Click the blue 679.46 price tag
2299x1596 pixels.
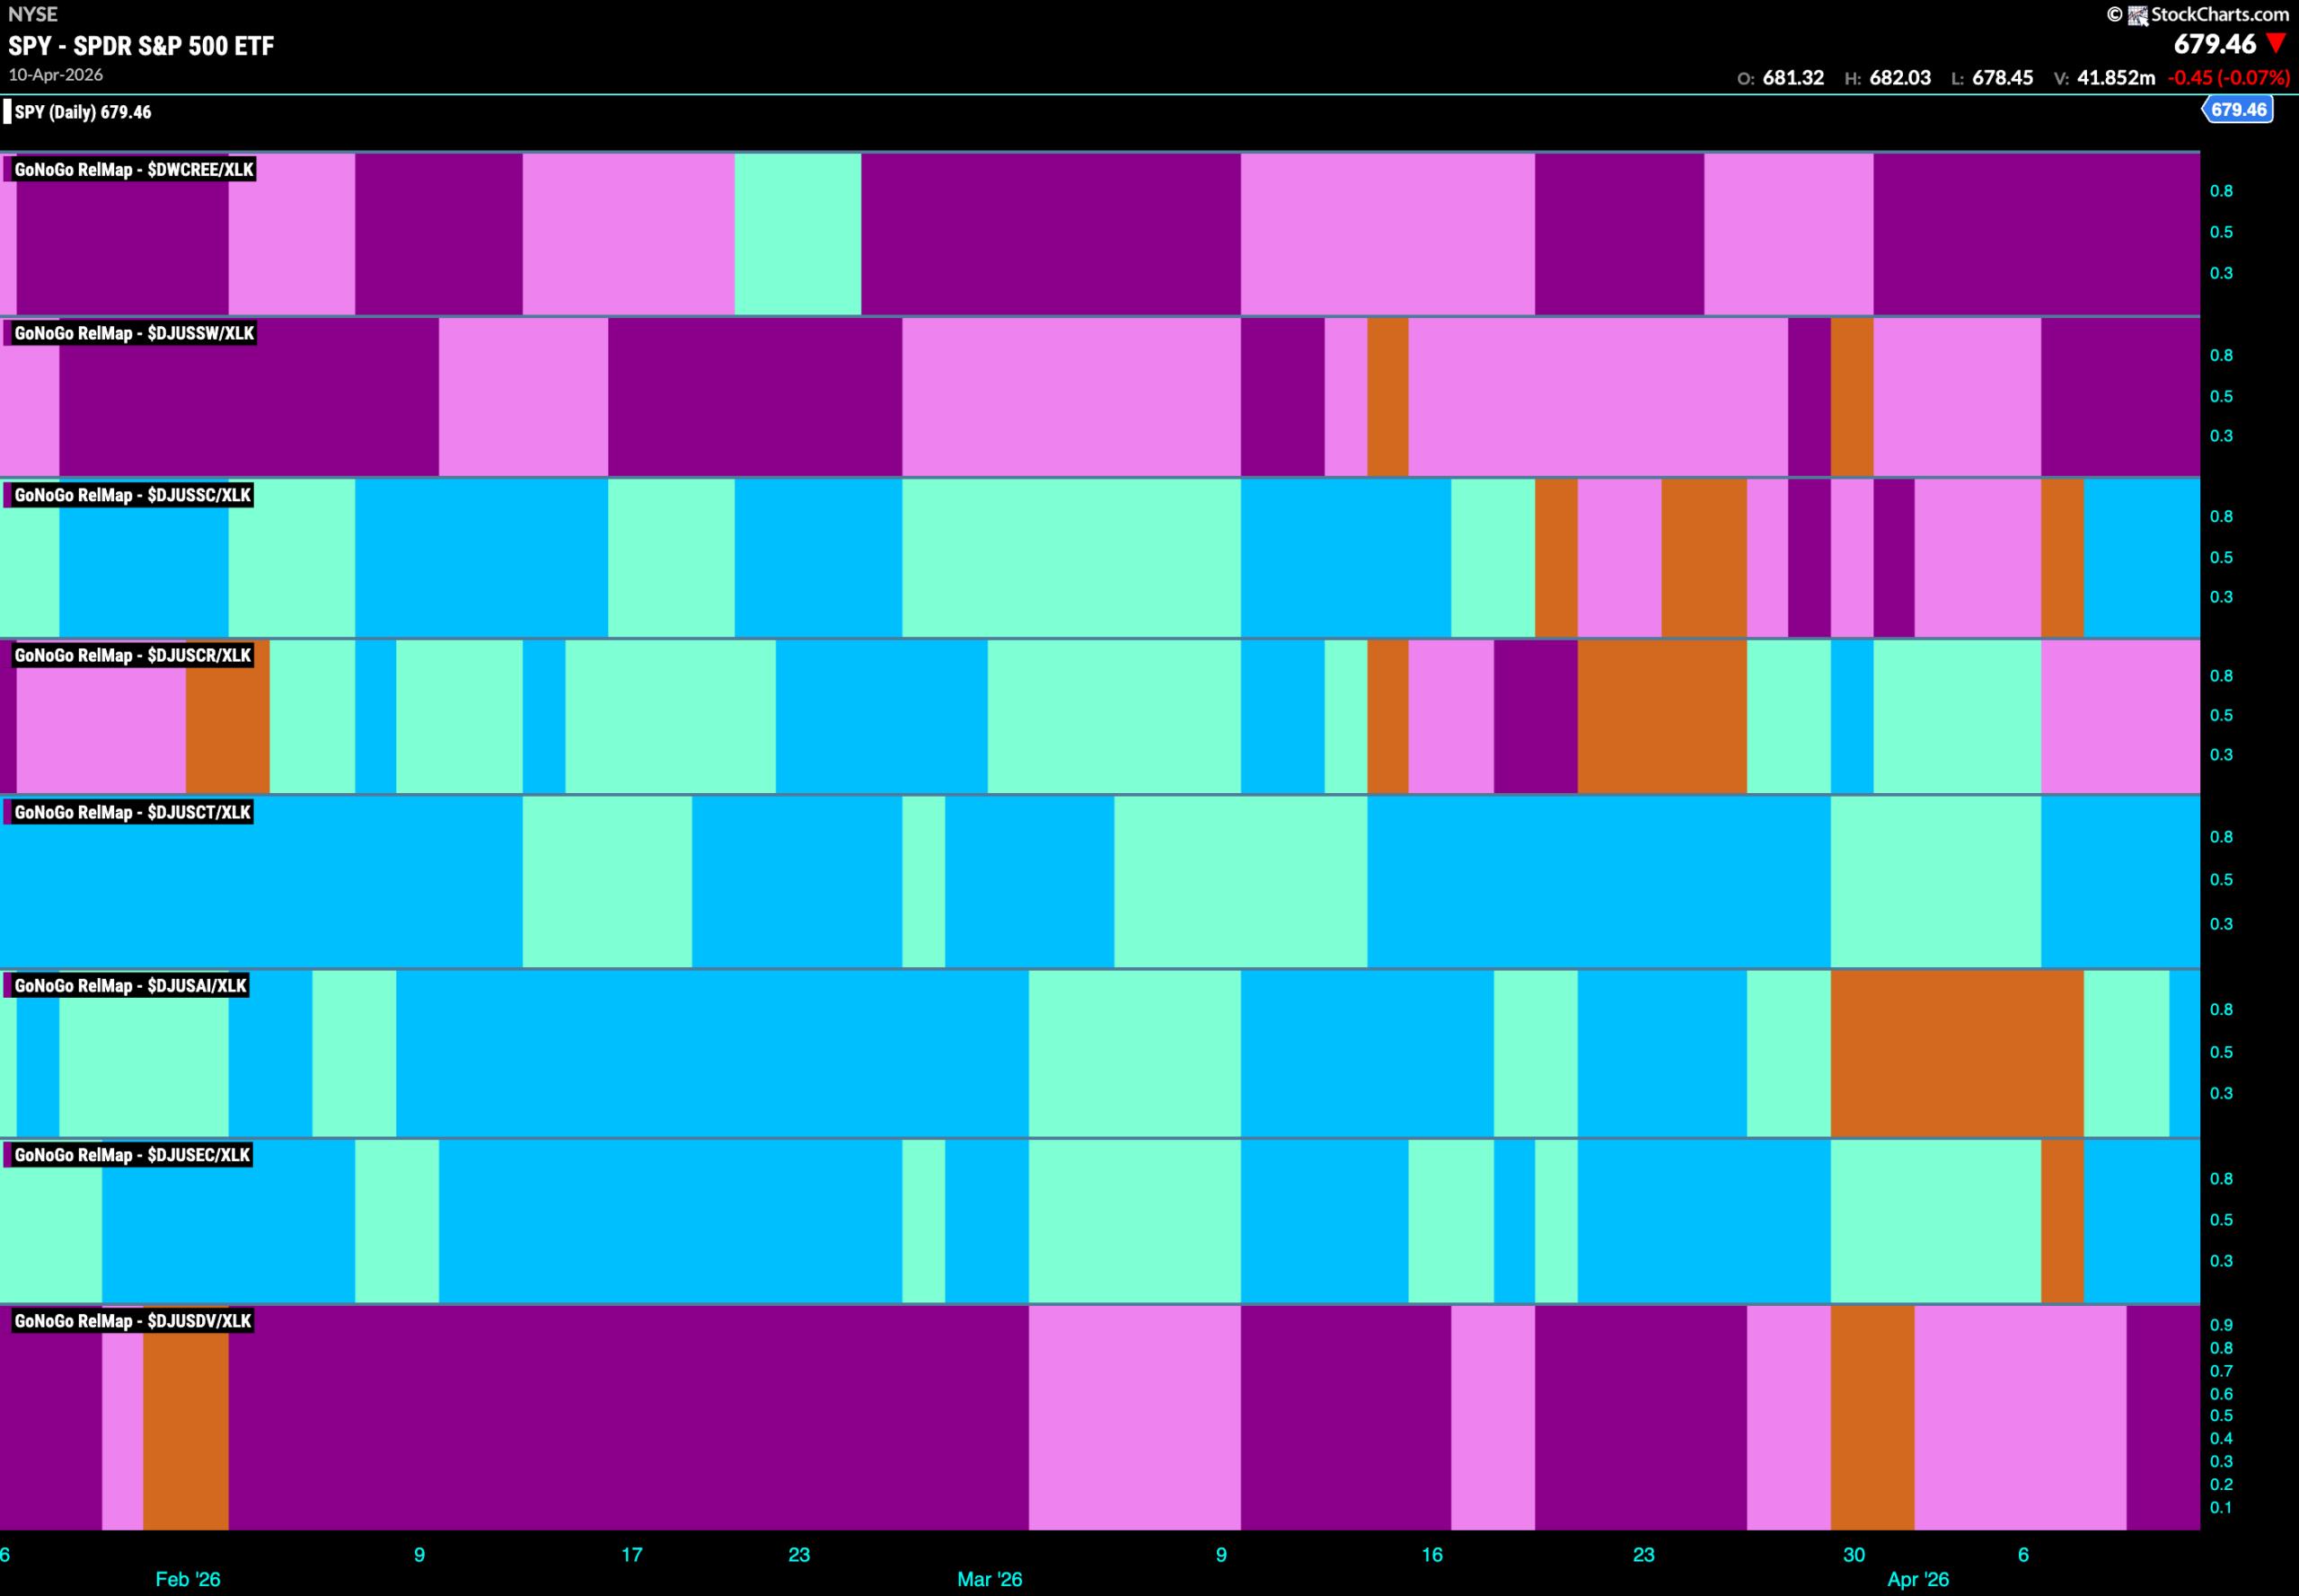coord(2238,110)
